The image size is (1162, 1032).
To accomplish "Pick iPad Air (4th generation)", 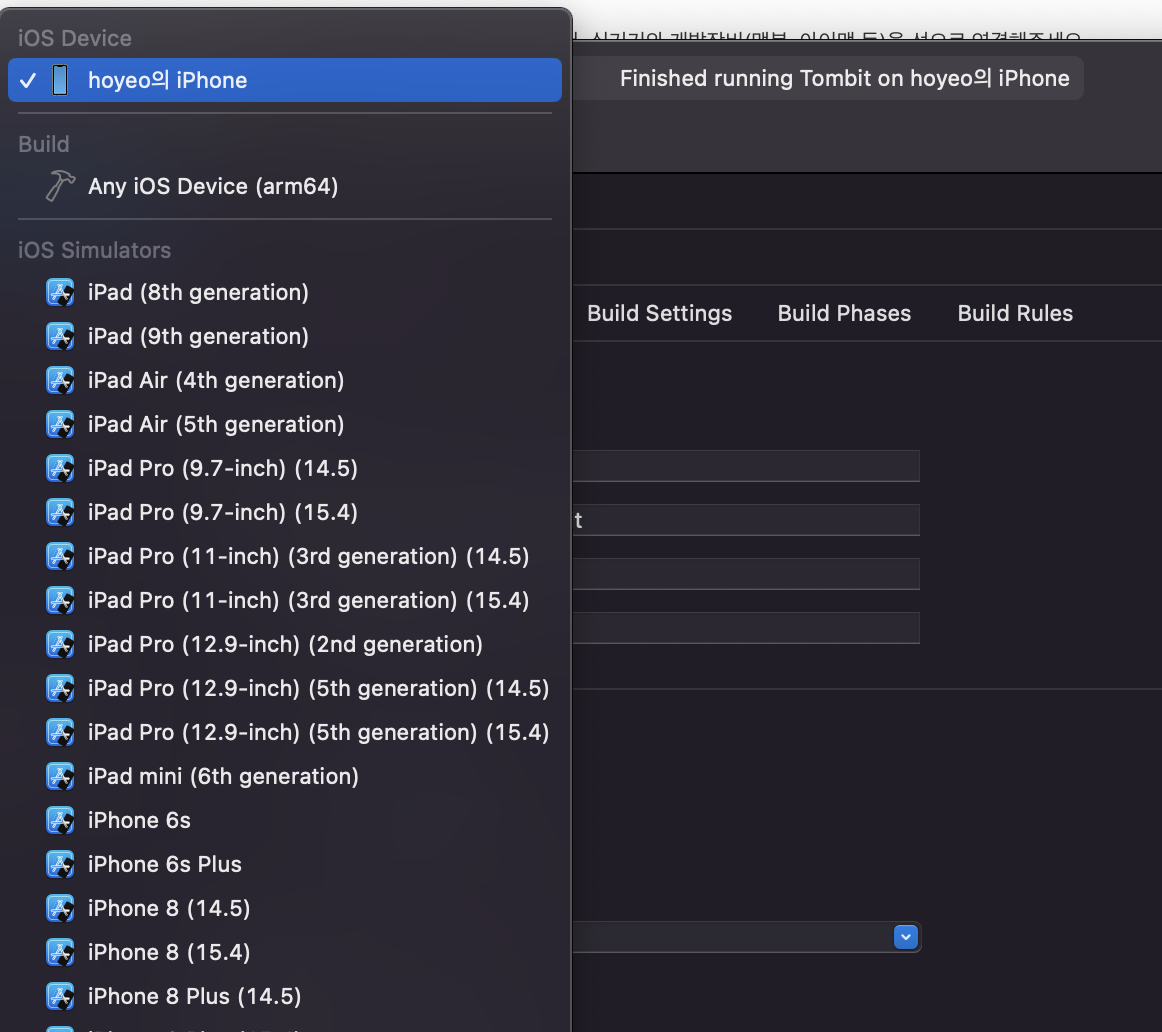I will click(x=285, y=381).
